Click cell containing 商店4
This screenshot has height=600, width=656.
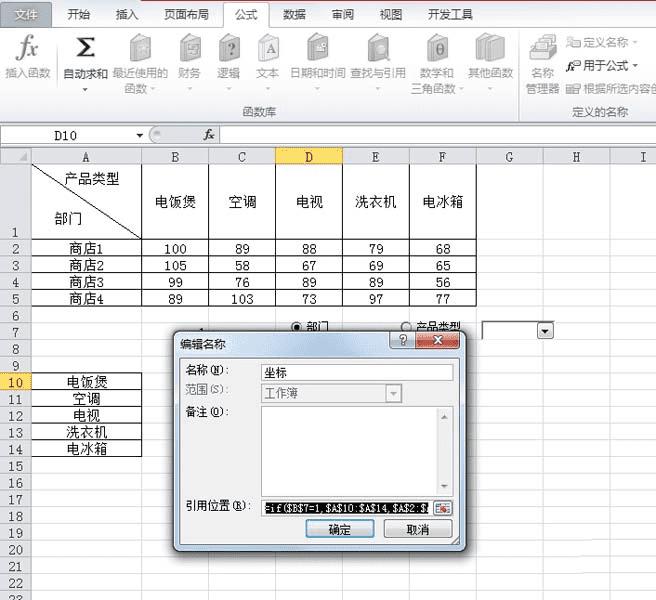click(x=87, y=299)
